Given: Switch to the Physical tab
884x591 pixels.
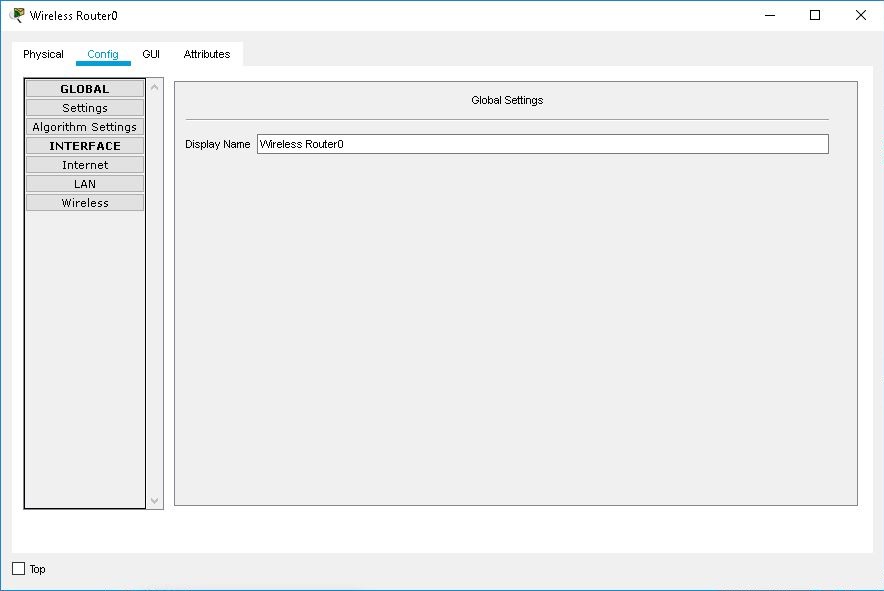Looking at the screenshot, I should click(43, 54).
